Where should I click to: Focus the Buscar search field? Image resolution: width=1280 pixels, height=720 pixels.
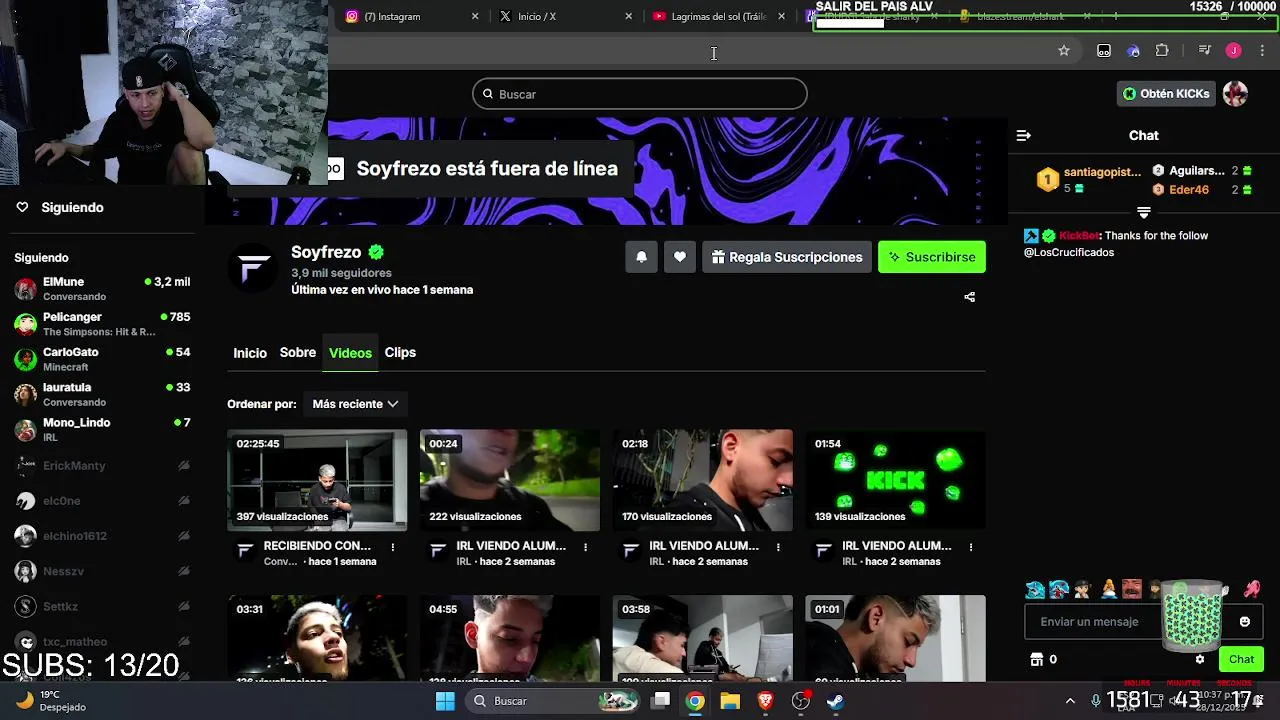point(640,94)
